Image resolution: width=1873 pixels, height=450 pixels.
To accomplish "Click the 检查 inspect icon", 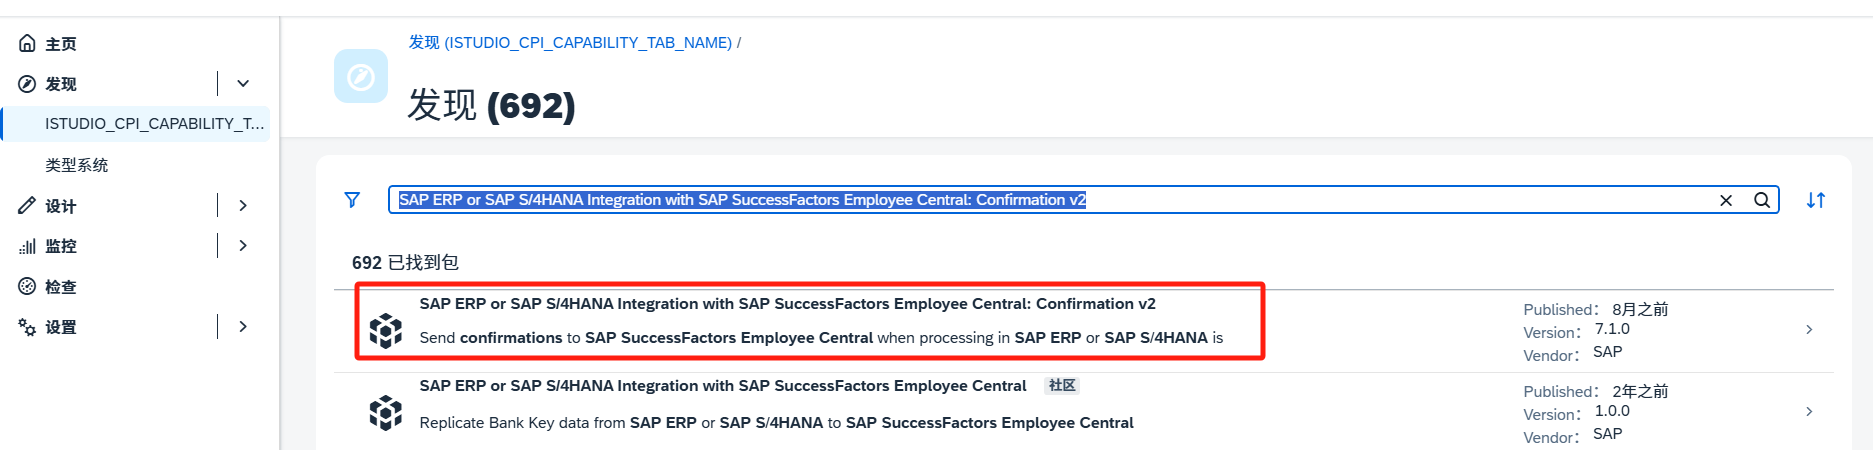I will tap(27, 287).
